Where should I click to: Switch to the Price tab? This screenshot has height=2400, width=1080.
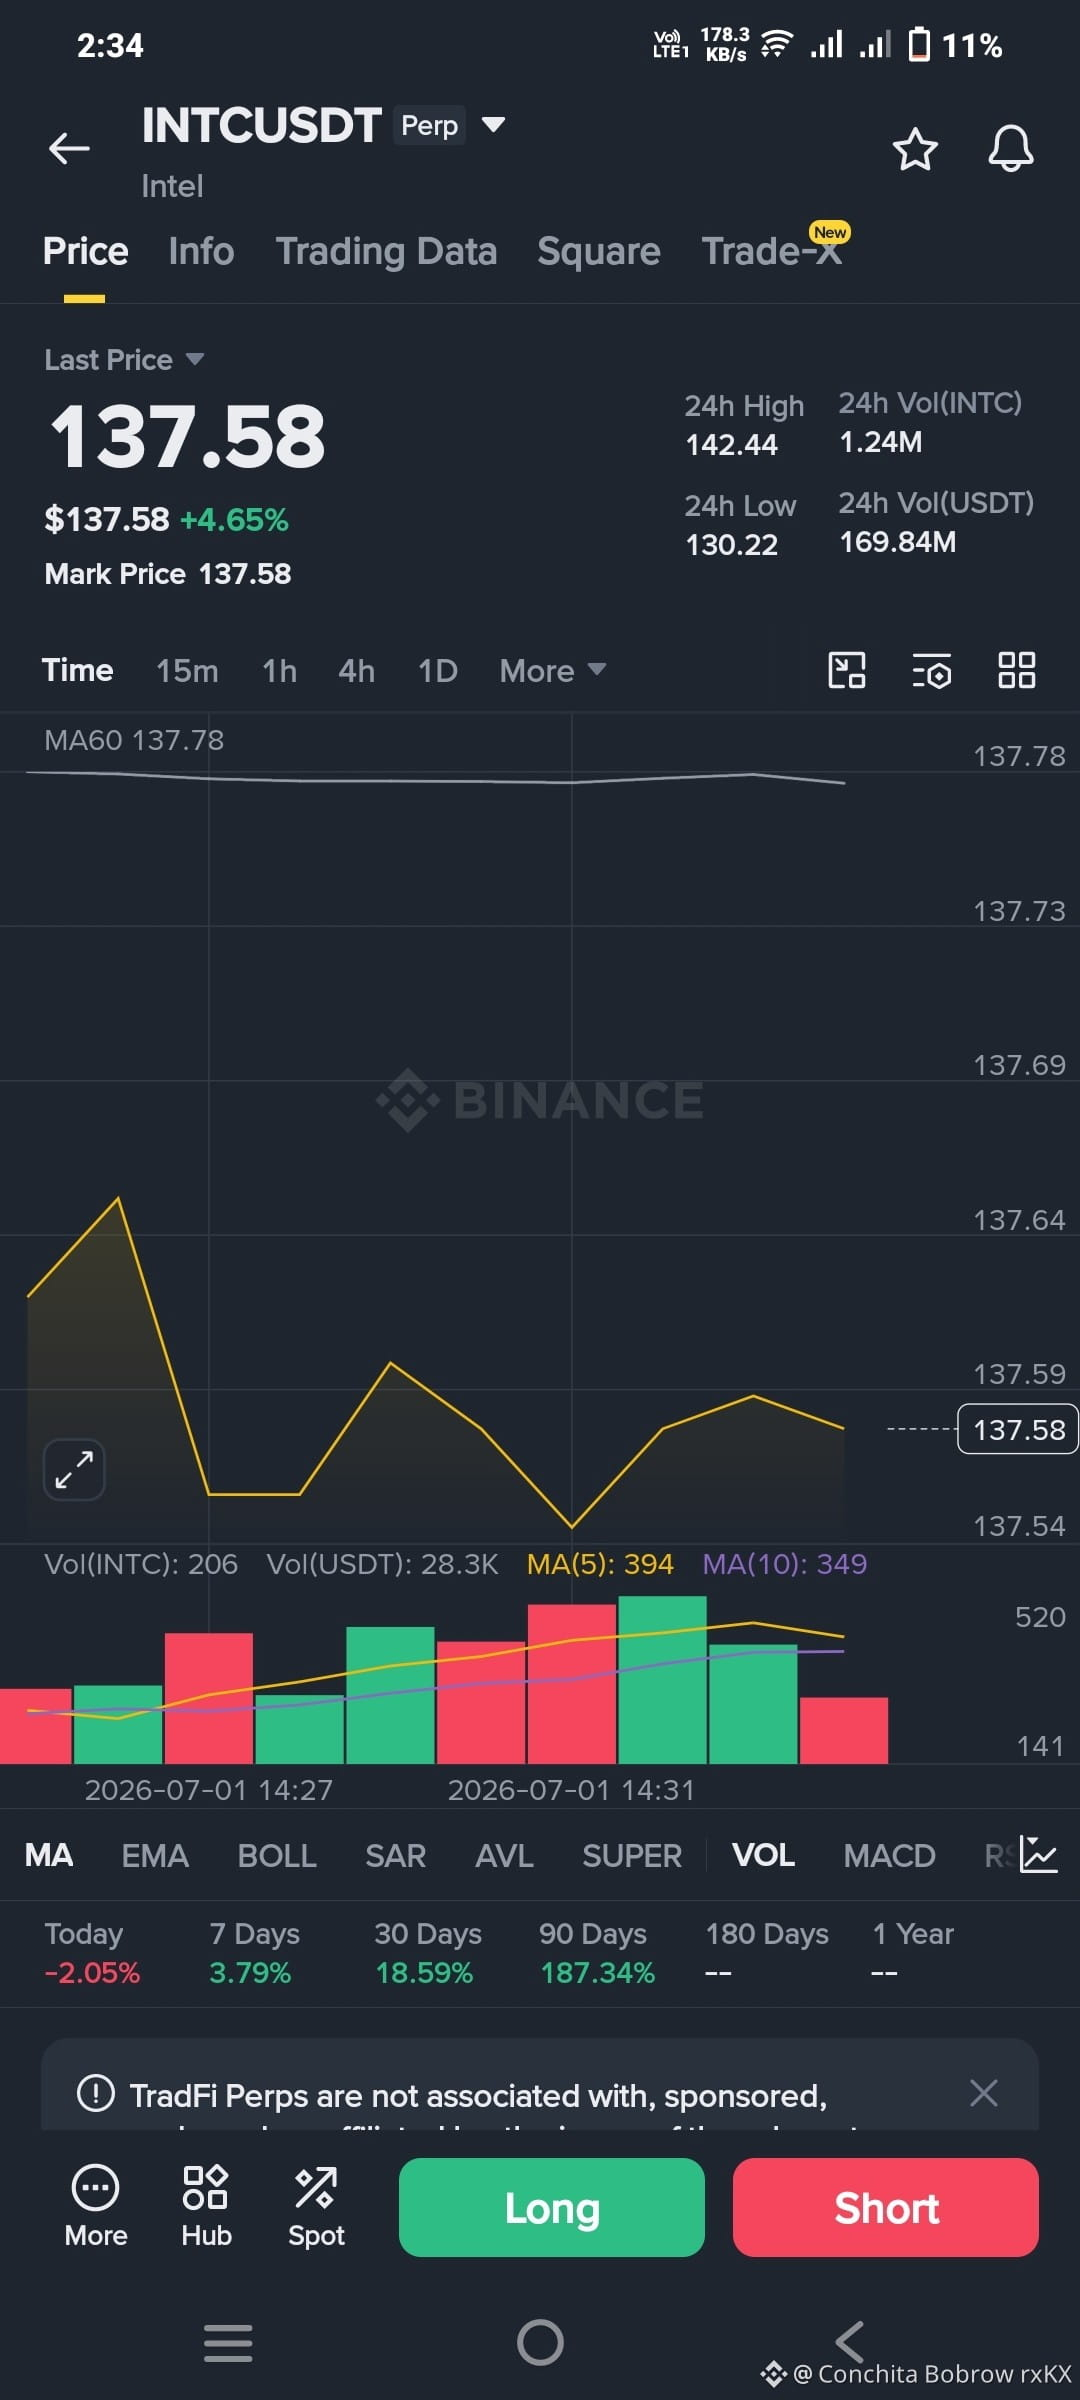(85, 251)
